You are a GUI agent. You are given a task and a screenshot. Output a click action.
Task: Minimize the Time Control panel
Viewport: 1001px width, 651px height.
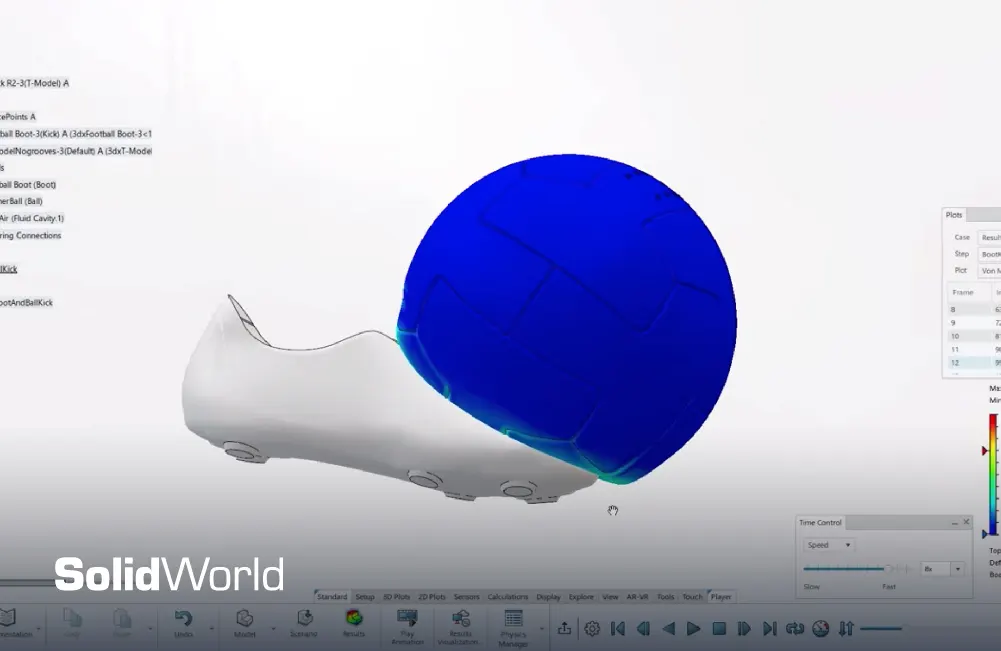point(954,523)
